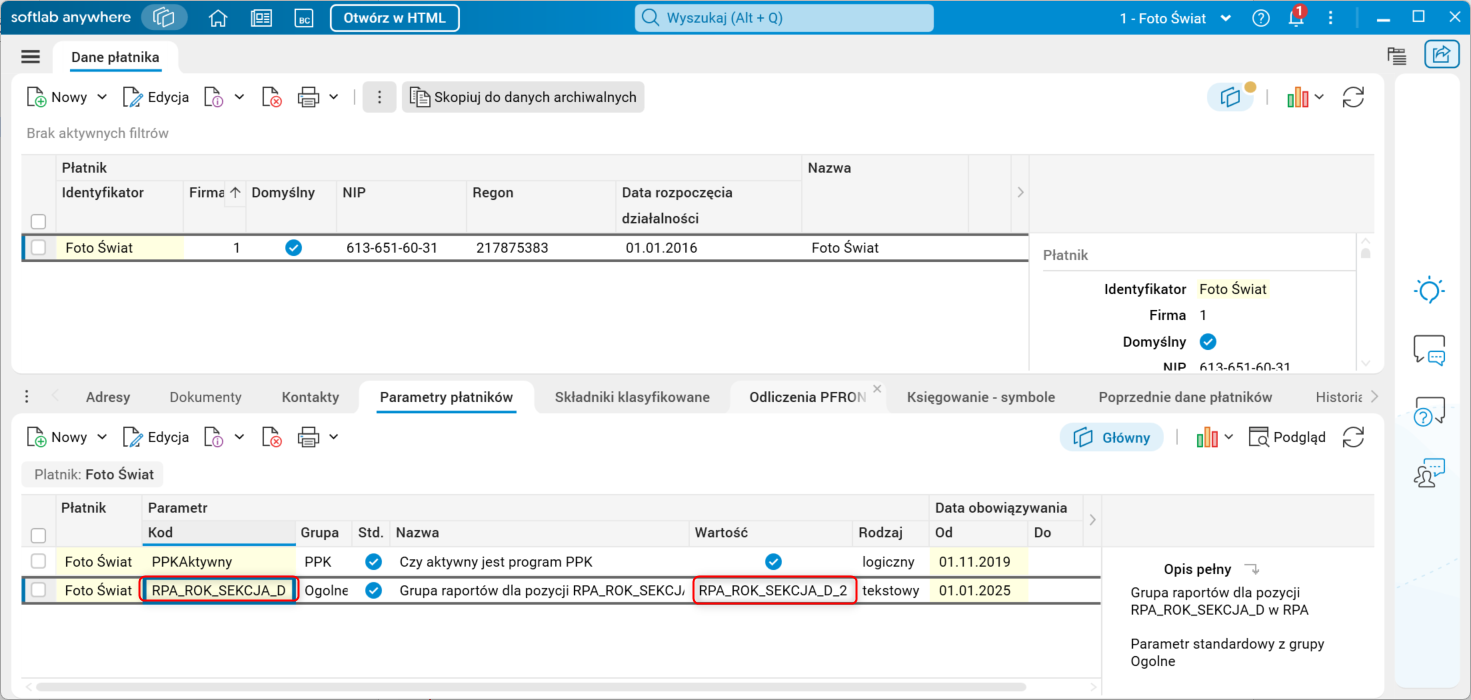Tick the PPKAktywny row checkbox
Screen dimensions: 1471x700
pos(38,561)
